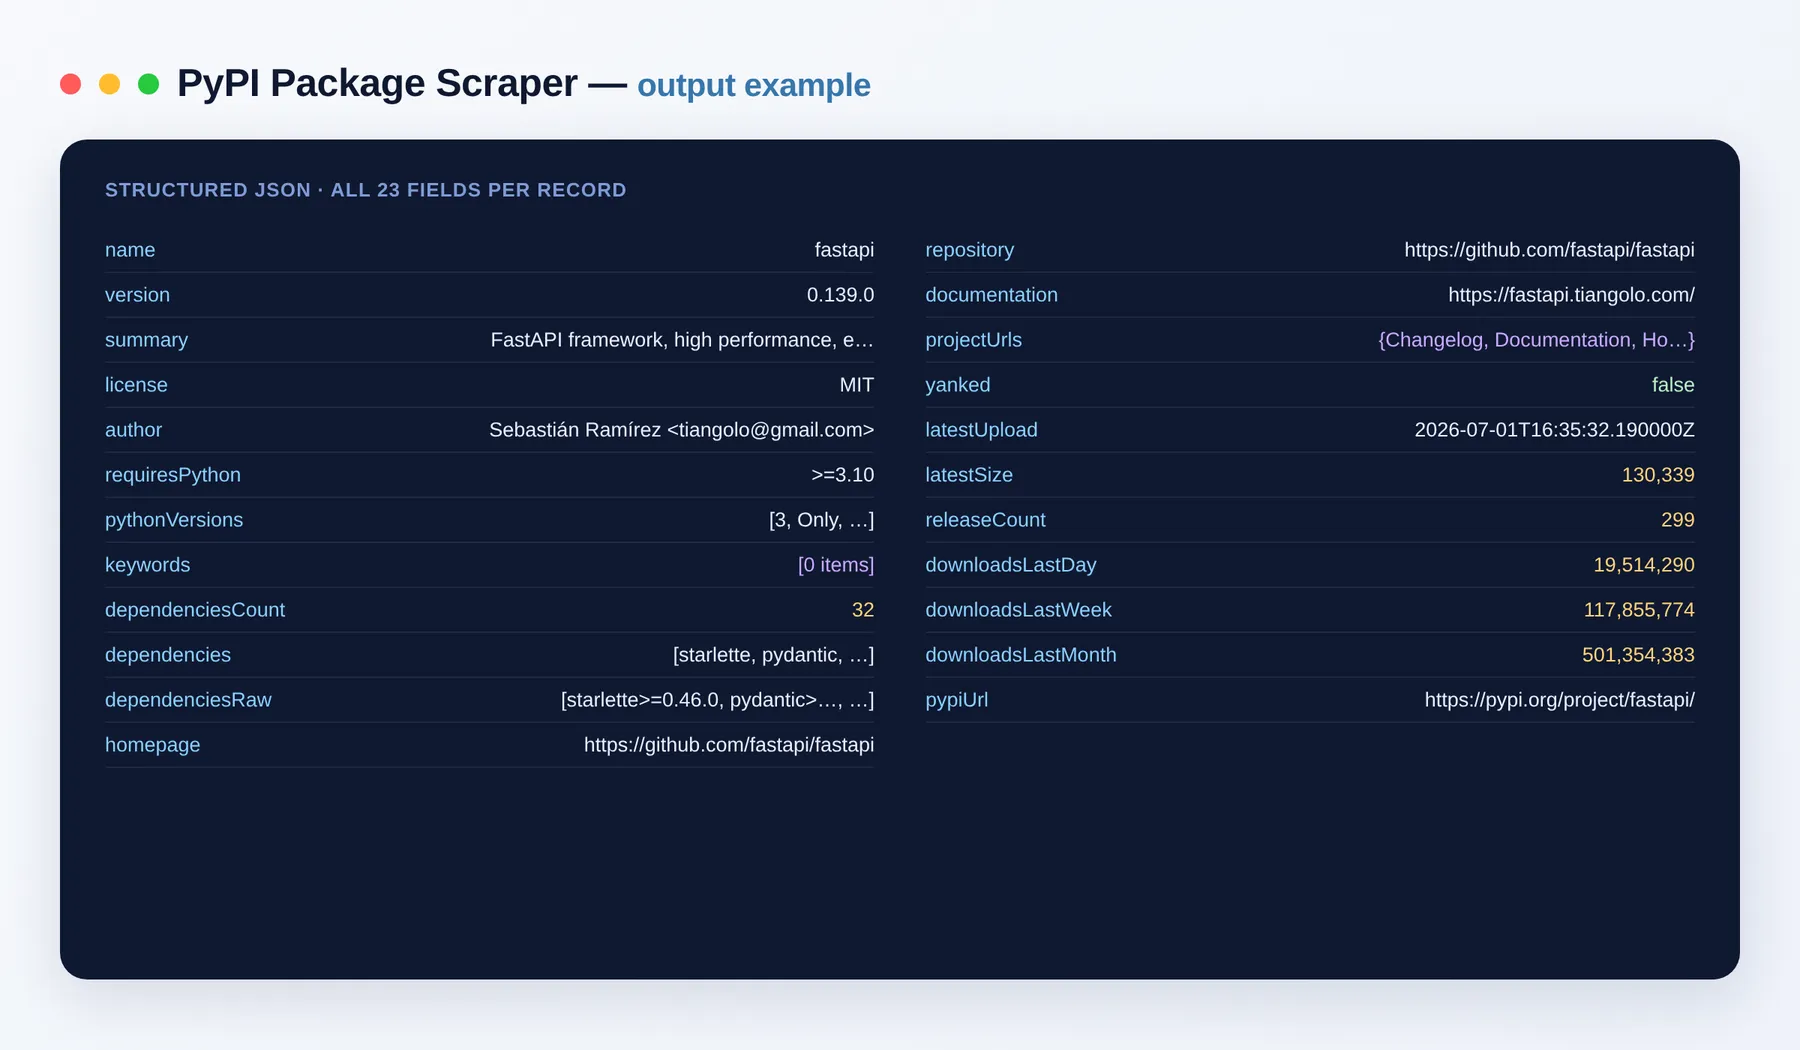This screenshot has height=1050, width=1800.
Task: Click the 'downloadsLastDay' field label
Action: [1011, 565]
